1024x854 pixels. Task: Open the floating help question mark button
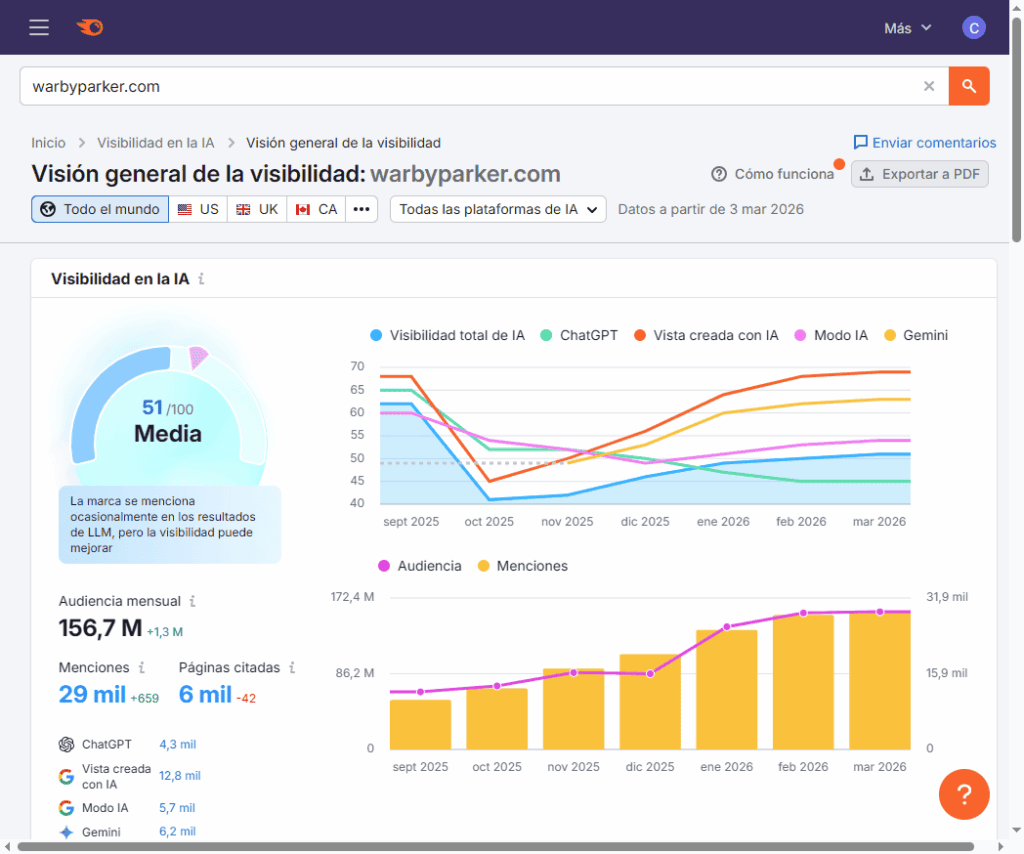pyautogui.click(x=963, y=794)
